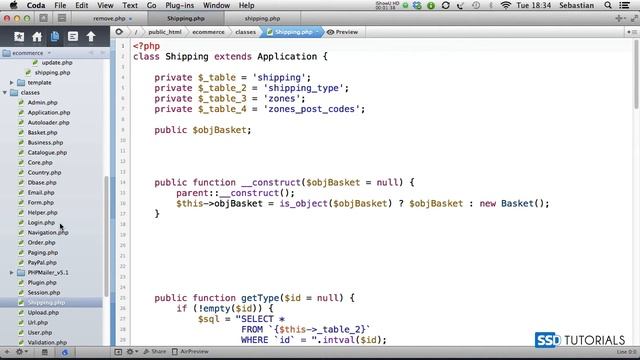Open the Notification Center icon
This screenshot has height=360, width=640.
tap(624, 5)
